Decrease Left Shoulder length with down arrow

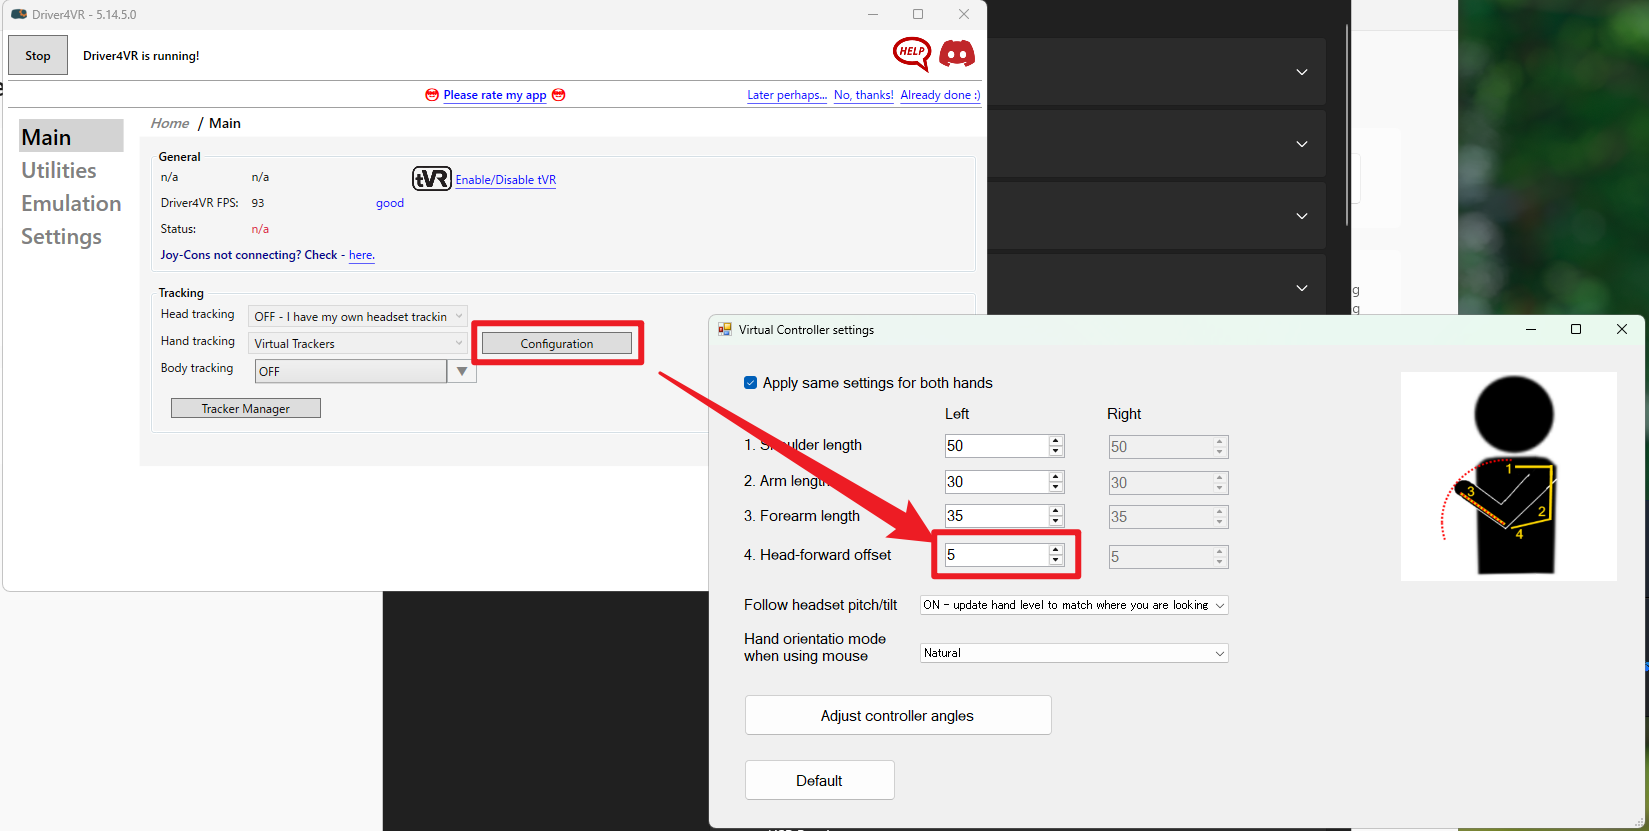[1056, 451]
